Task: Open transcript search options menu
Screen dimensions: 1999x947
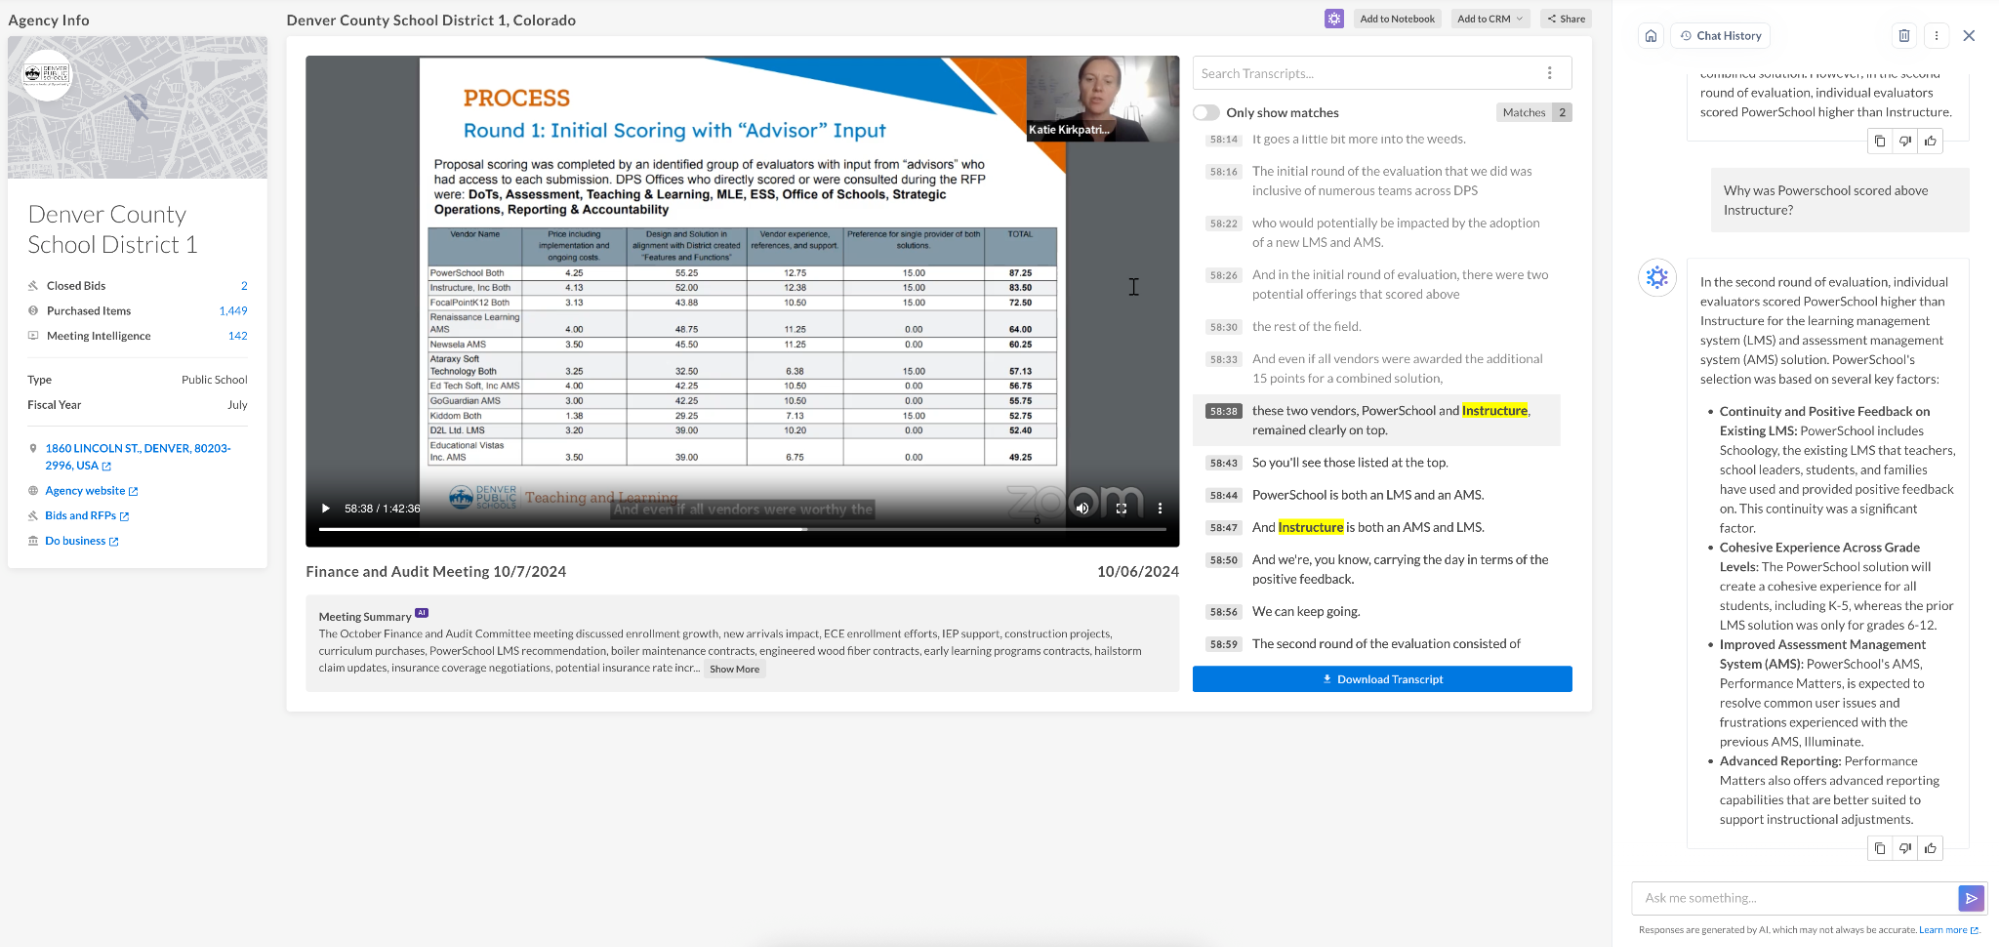Action: click(1549, 73)
